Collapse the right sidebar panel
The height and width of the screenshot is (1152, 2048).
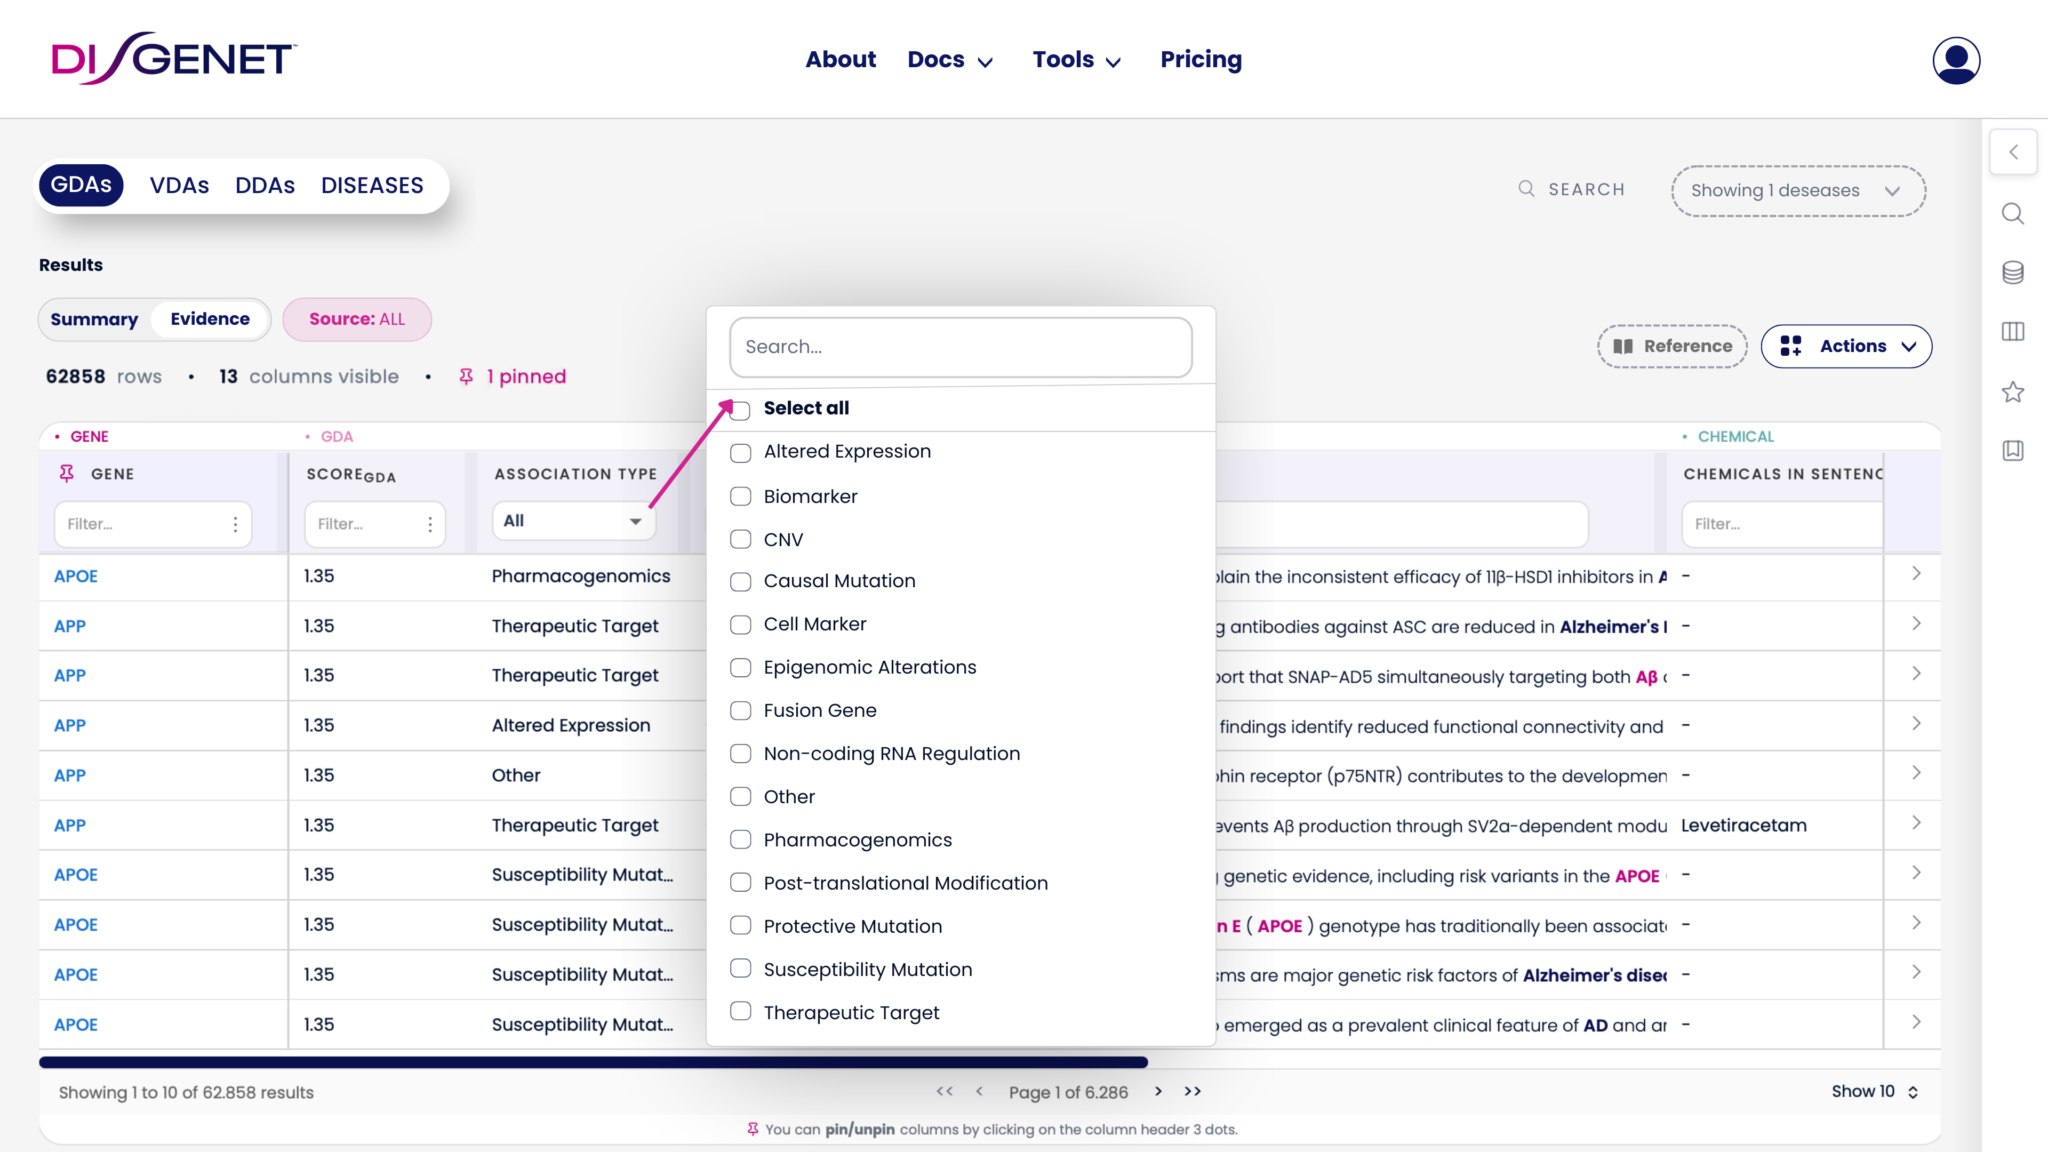2013,153
